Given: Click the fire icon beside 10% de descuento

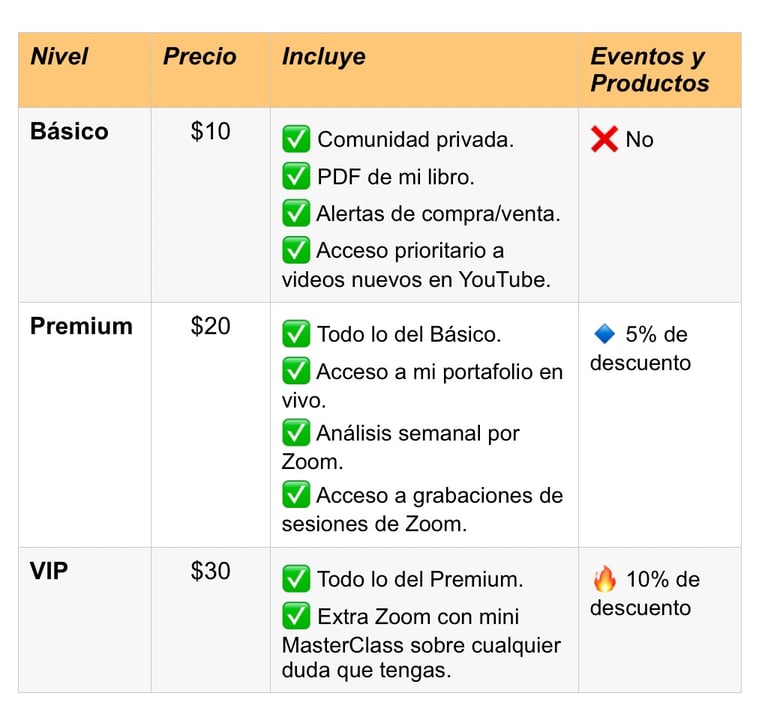Looking at the screenshot, I should 604,579.
